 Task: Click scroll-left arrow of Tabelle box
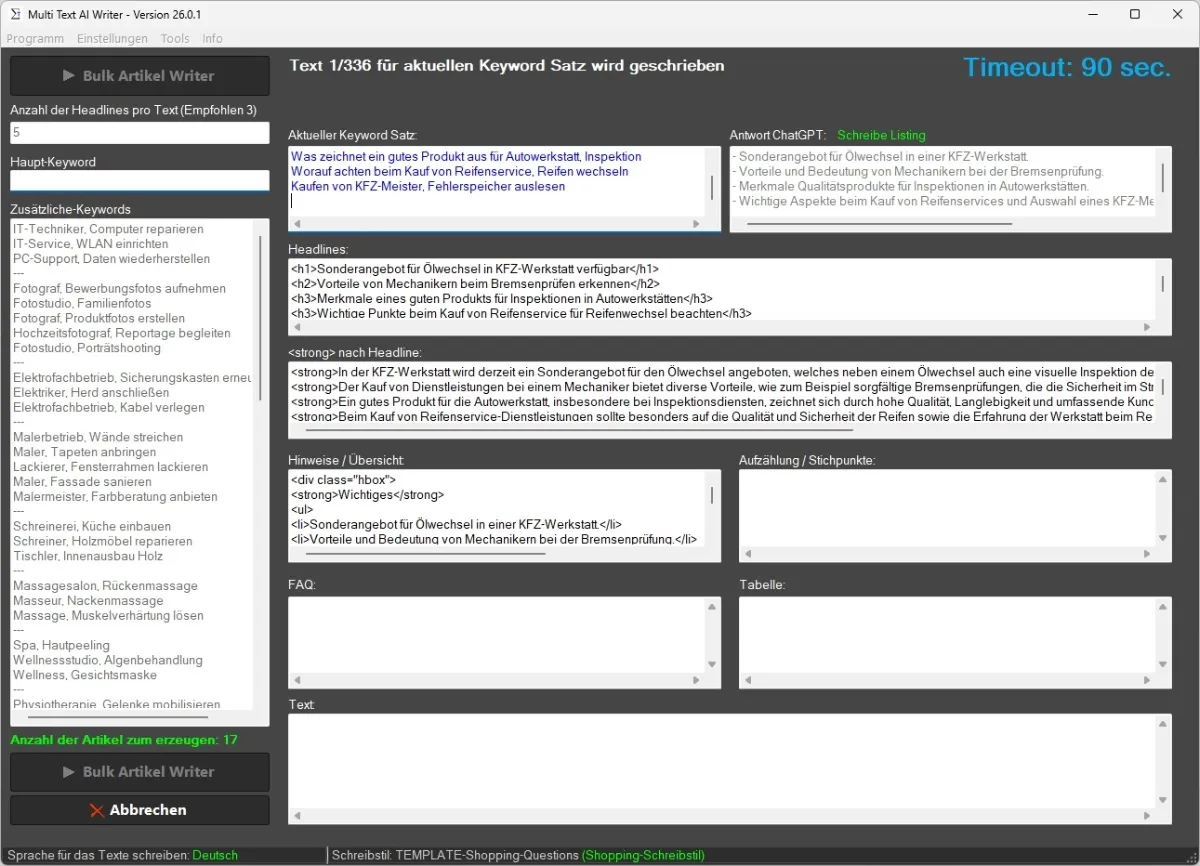click(747, 680)
